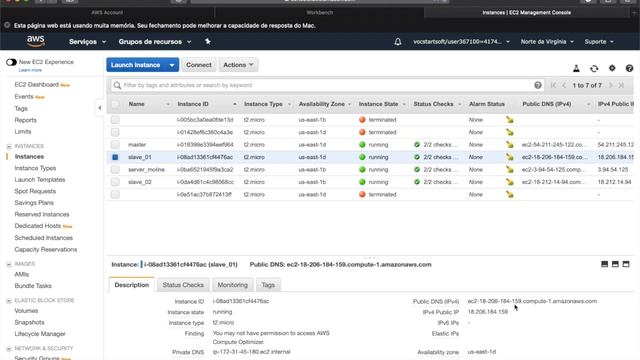The height and width of the screenshot is (360, 640).
Task: Switch to Workbench browser tab
Action: pos(320,13)
